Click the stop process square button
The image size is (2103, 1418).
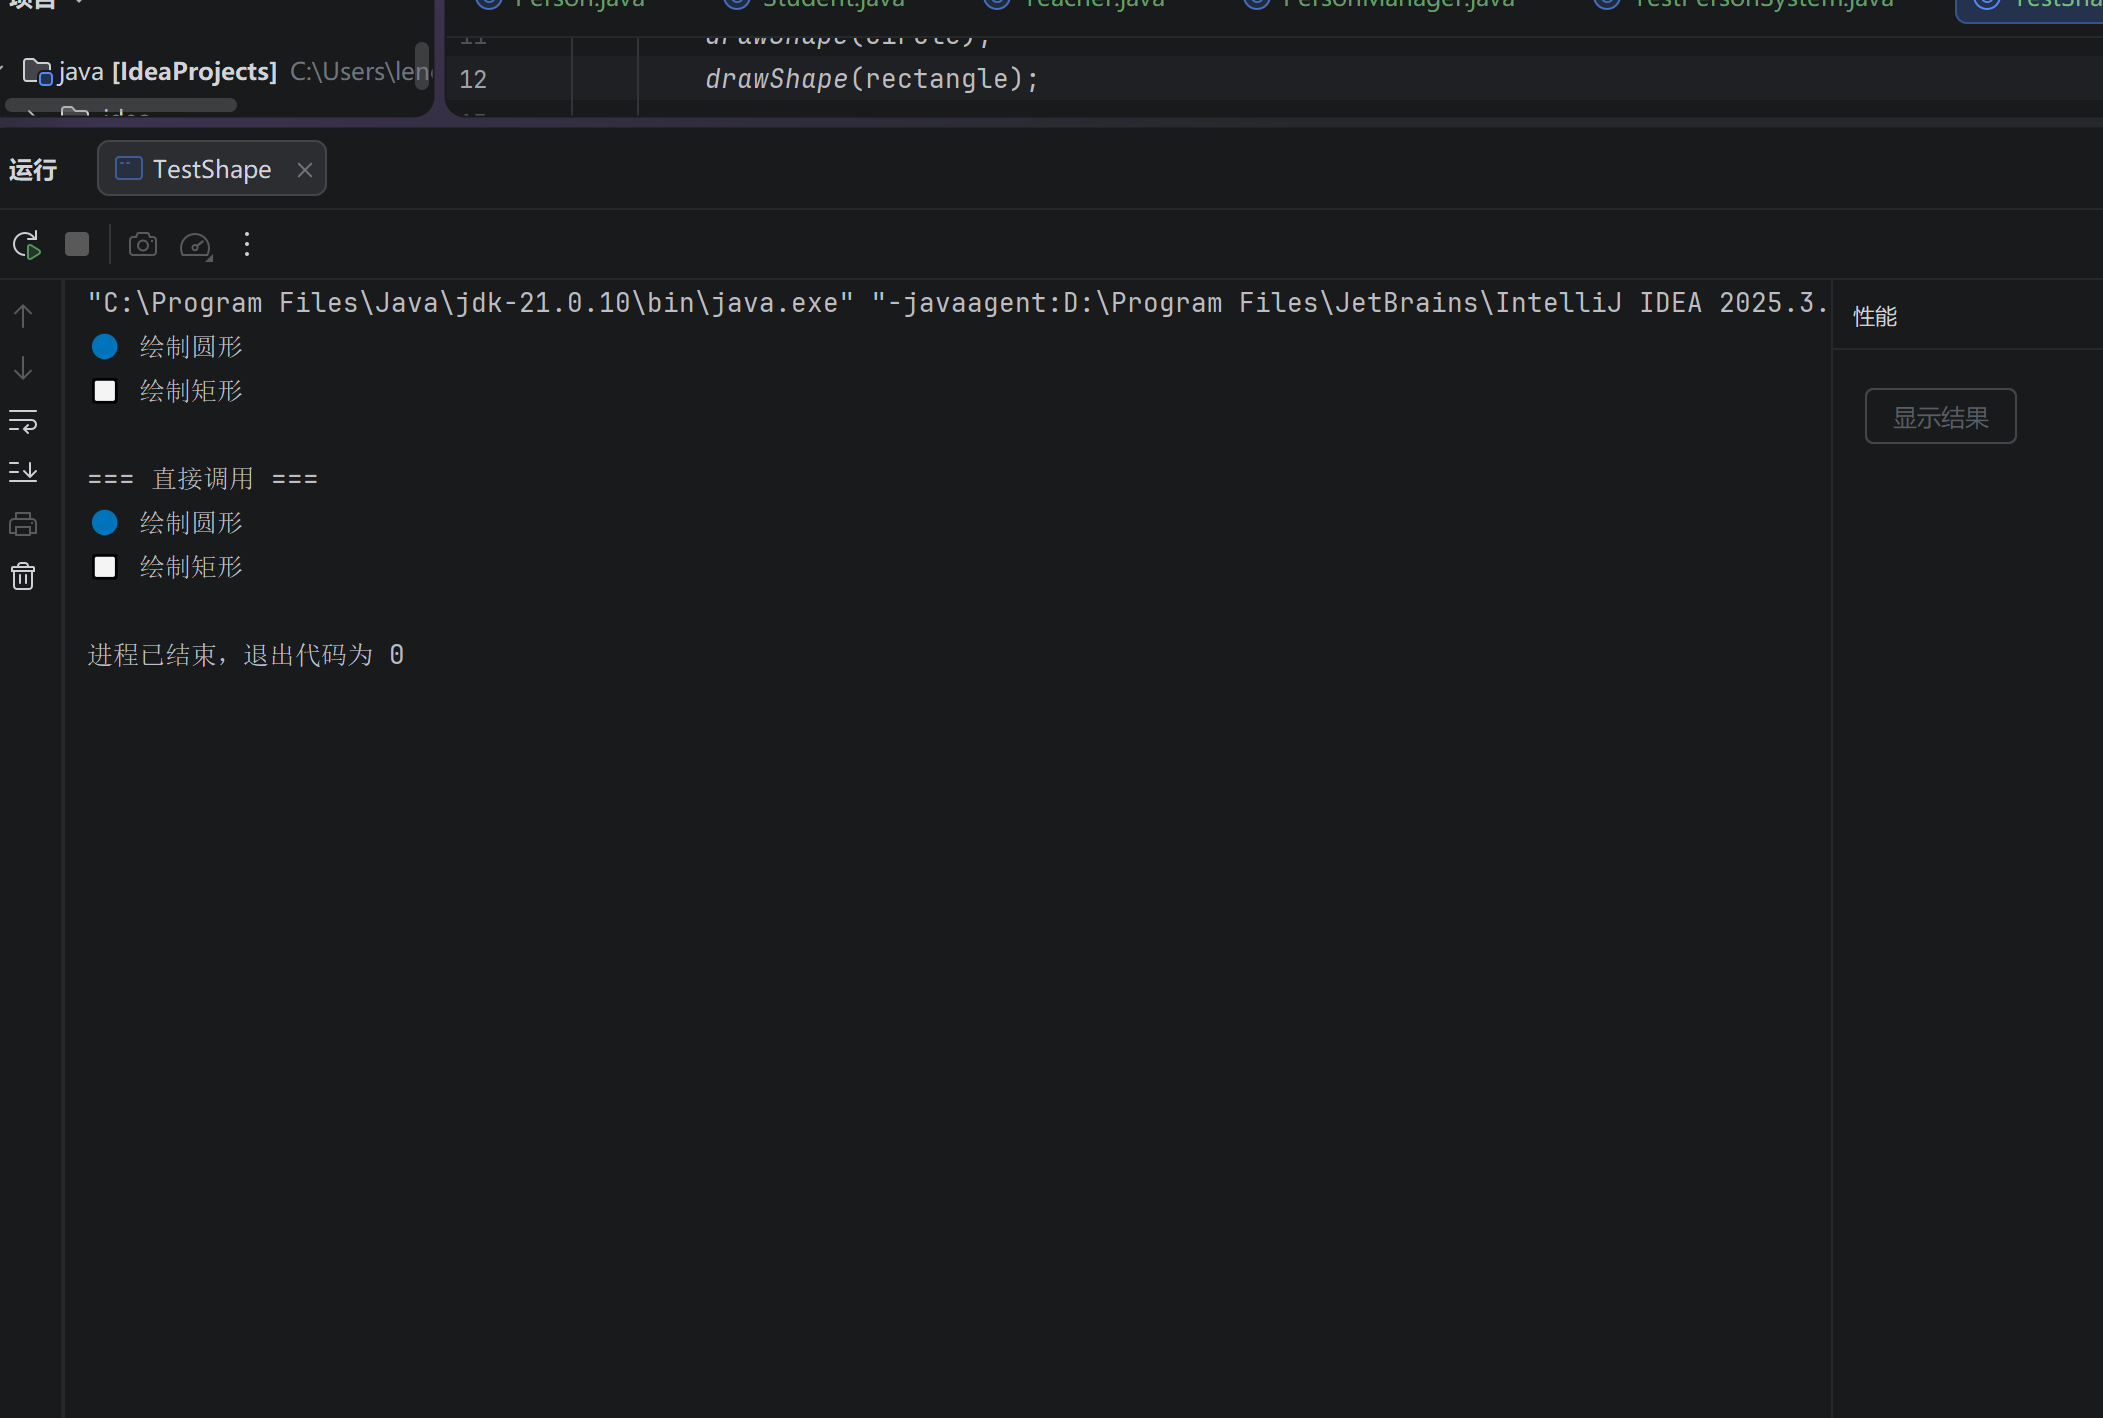(x=77, y=245)
